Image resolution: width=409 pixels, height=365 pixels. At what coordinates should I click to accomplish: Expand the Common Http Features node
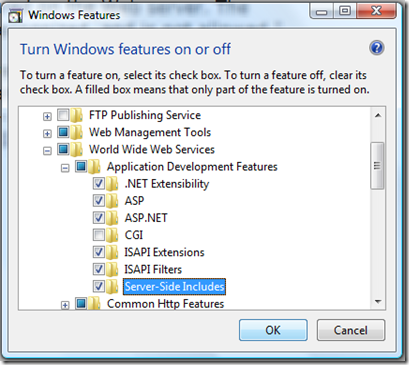click(x=65, y=305)
